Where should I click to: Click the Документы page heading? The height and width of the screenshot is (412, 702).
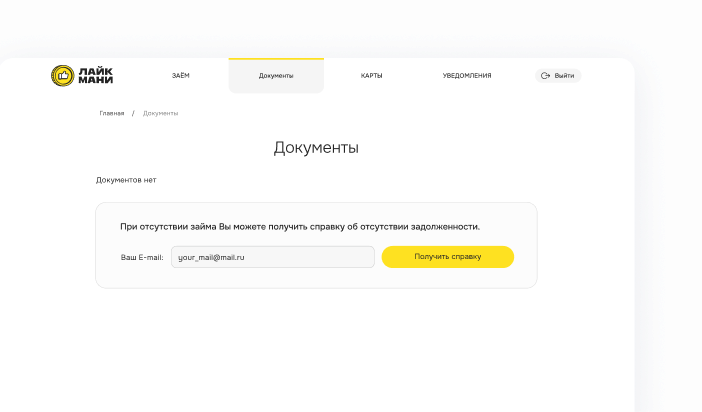(x=316, y=148)
